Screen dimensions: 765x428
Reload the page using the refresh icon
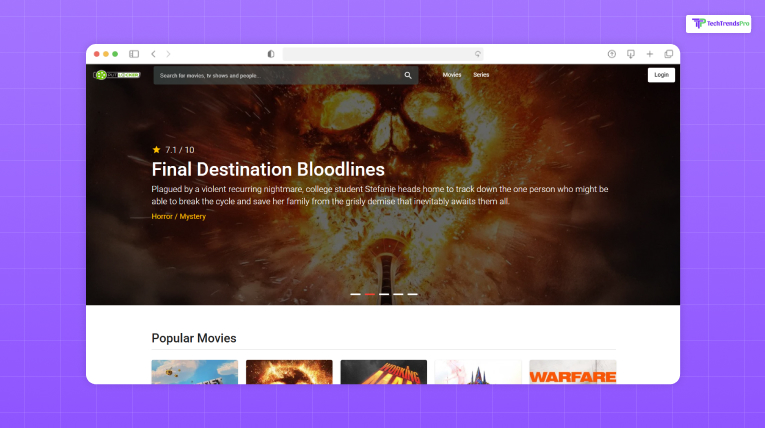point(478,54)
